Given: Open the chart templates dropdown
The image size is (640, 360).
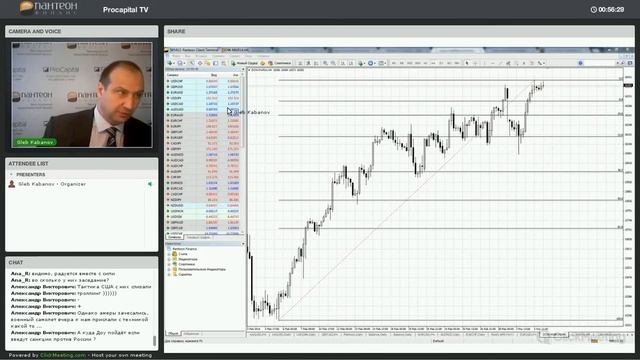Looking at the screenshot, I should tap(382, 63).
